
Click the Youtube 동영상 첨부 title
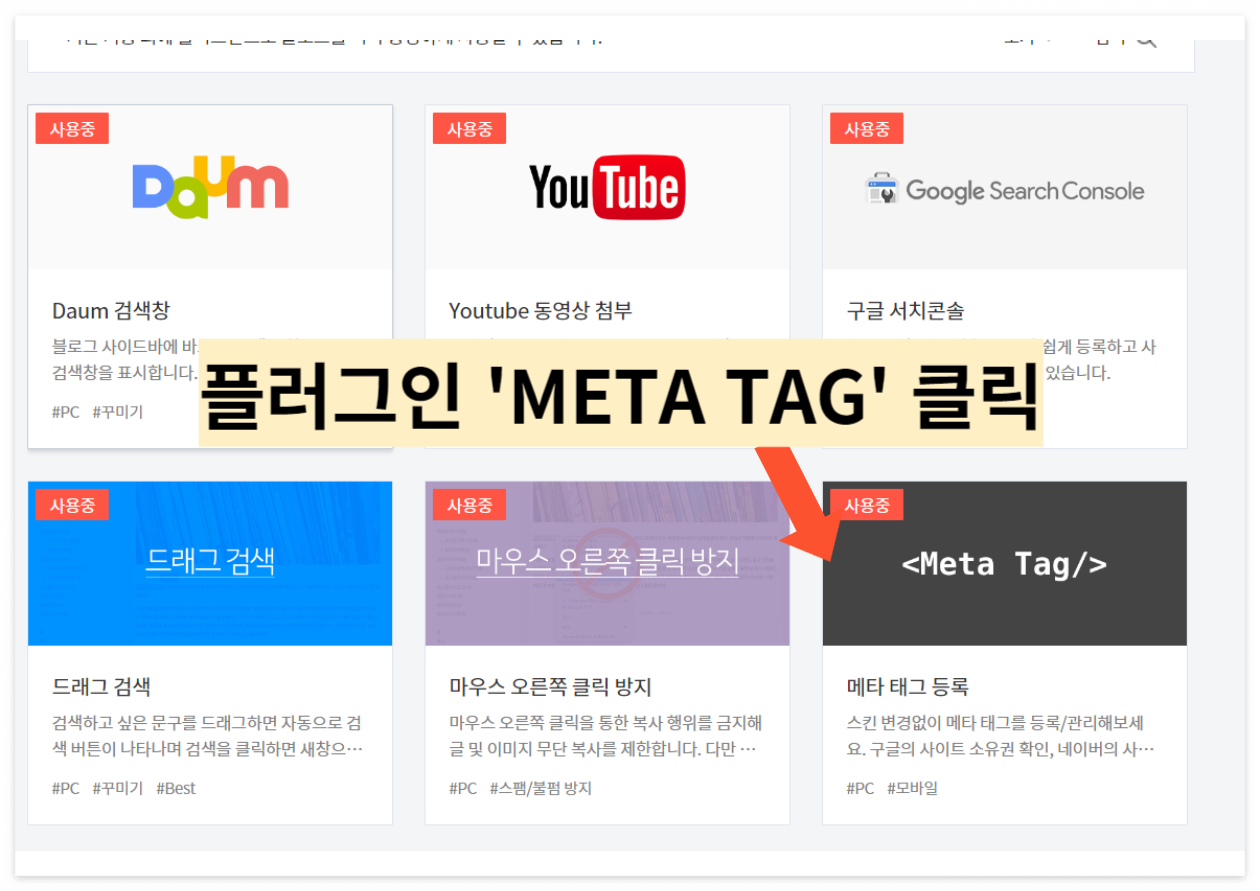coord(541,311)
